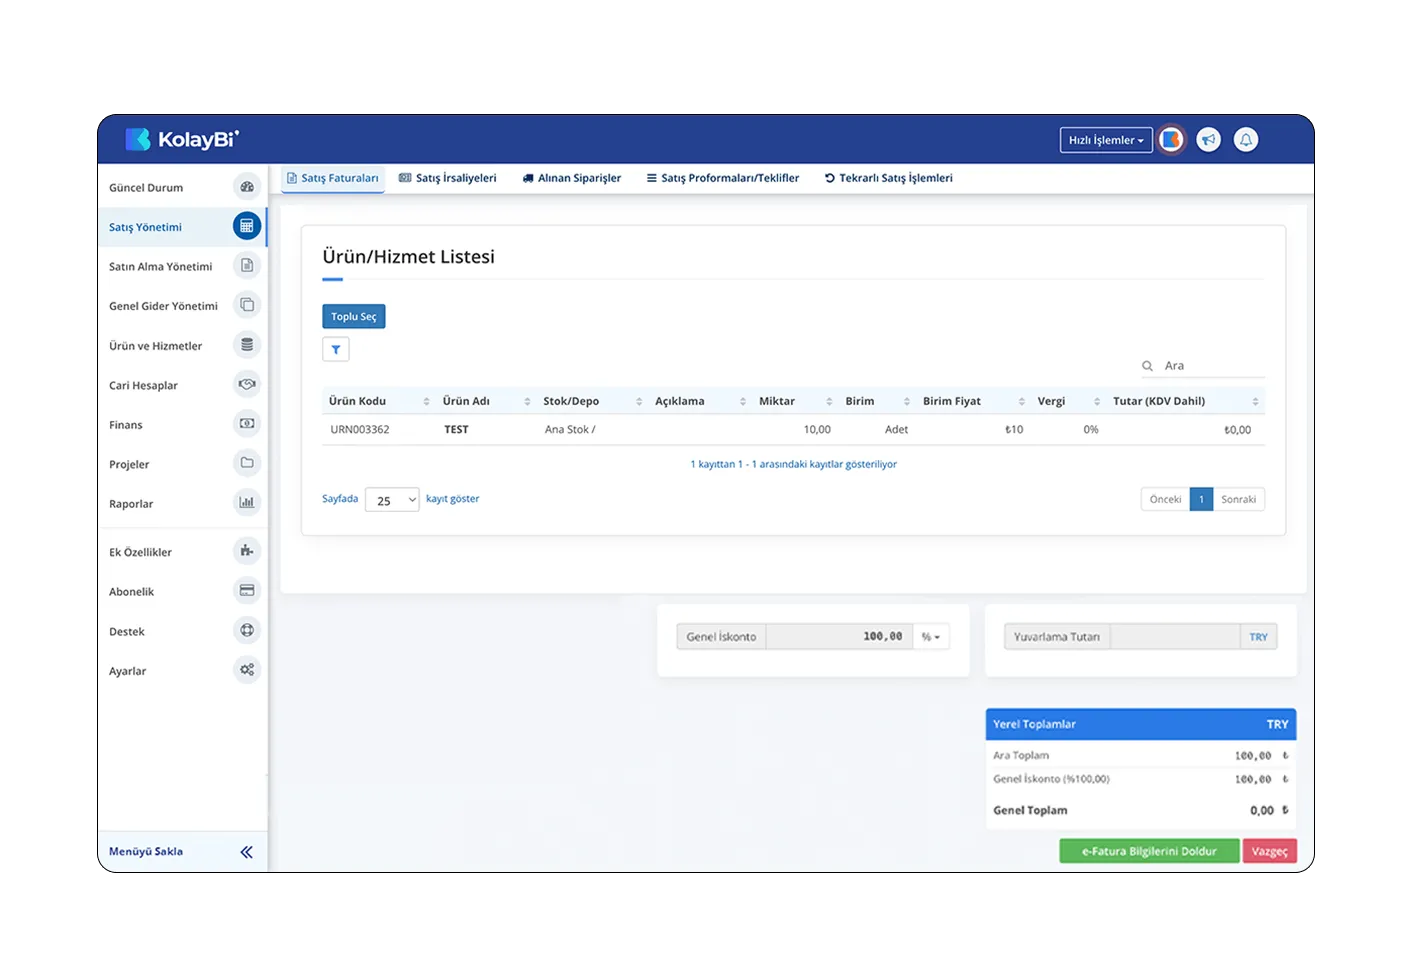The height and width of the screenshot is (960, 1412).
Task: Click the user avatar icon in header
Action: click(x=1171, y=140)
